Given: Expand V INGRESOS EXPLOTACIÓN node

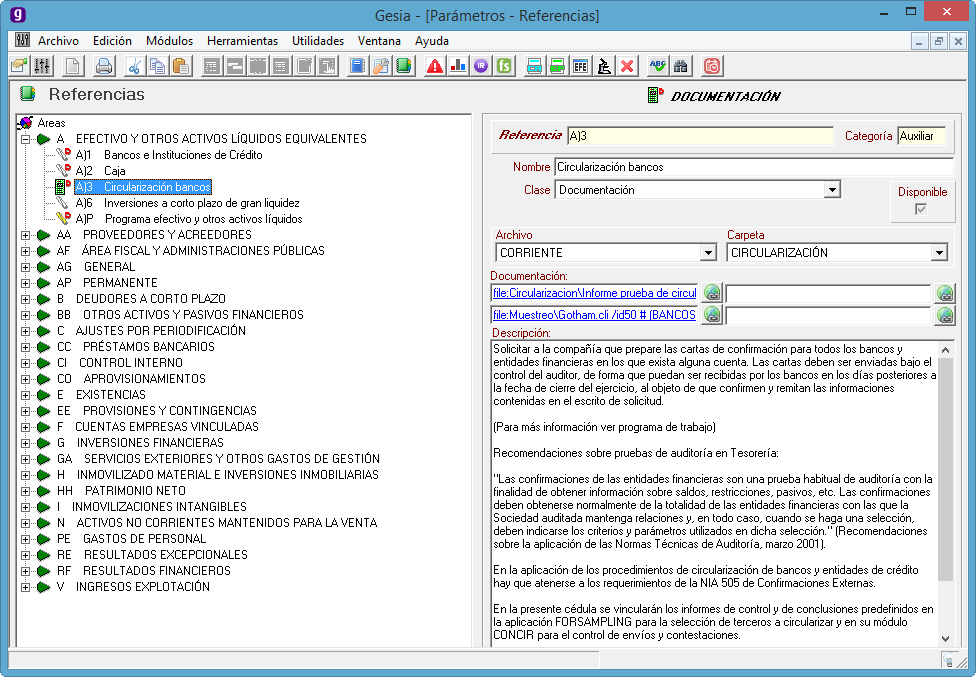Looking at the screenshot, I should 26,587.
